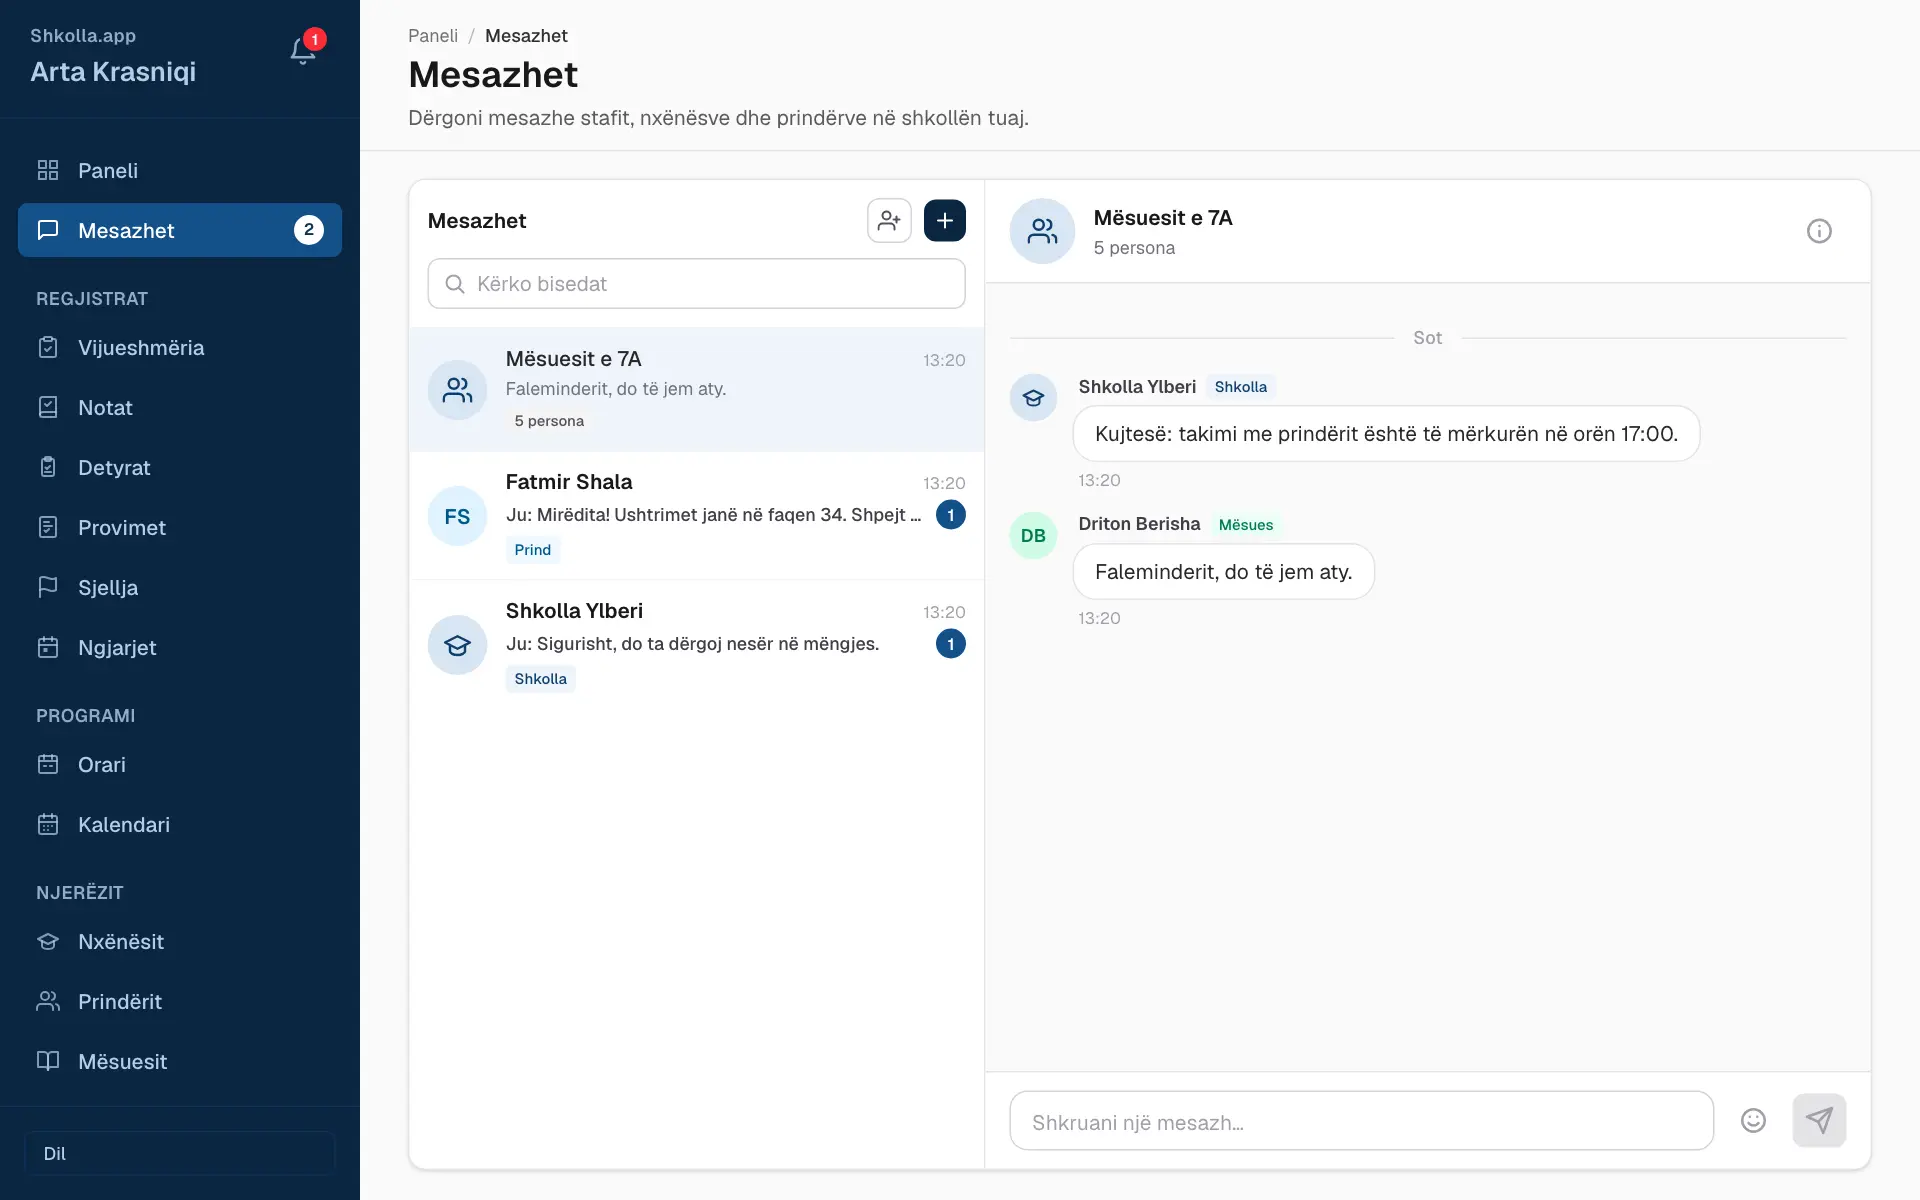Open the Fatmir Shala conversation

(x=697, y=516)
